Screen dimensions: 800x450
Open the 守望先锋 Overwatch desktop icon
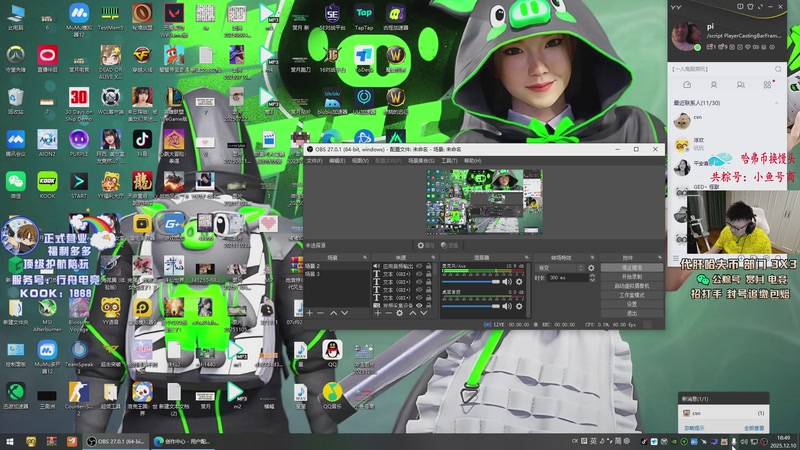coord(16,59)
